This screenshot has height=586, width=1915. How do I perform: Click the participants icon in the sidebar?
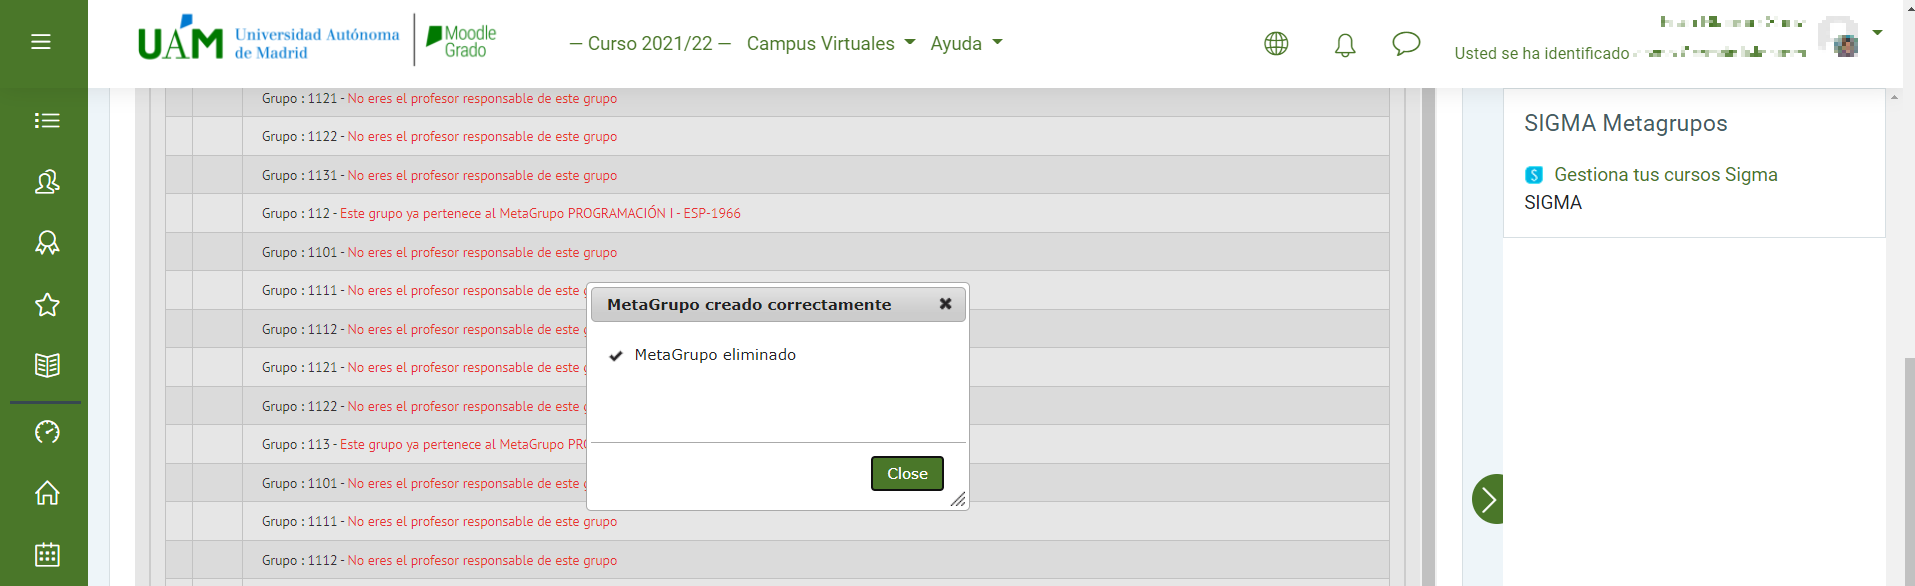(47, 182)
